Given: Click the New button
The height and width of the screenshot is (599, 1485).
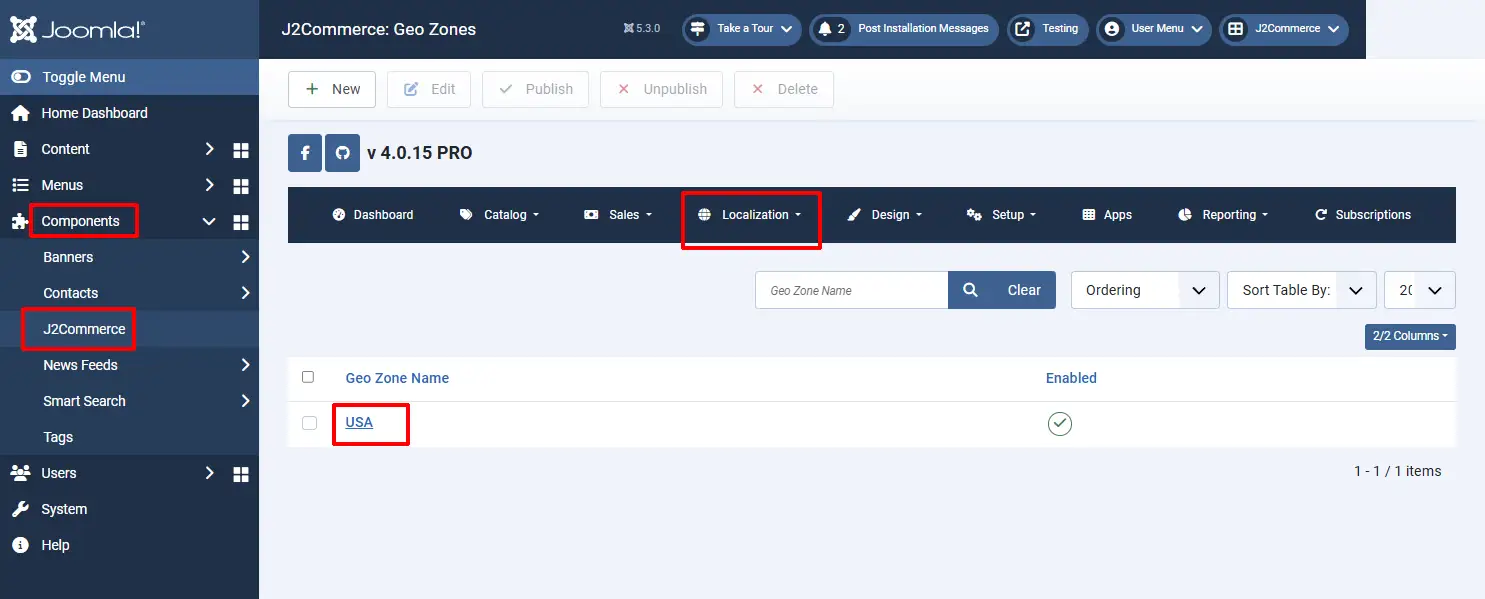Looking at the screenshot, I should (x=332, y=89).
